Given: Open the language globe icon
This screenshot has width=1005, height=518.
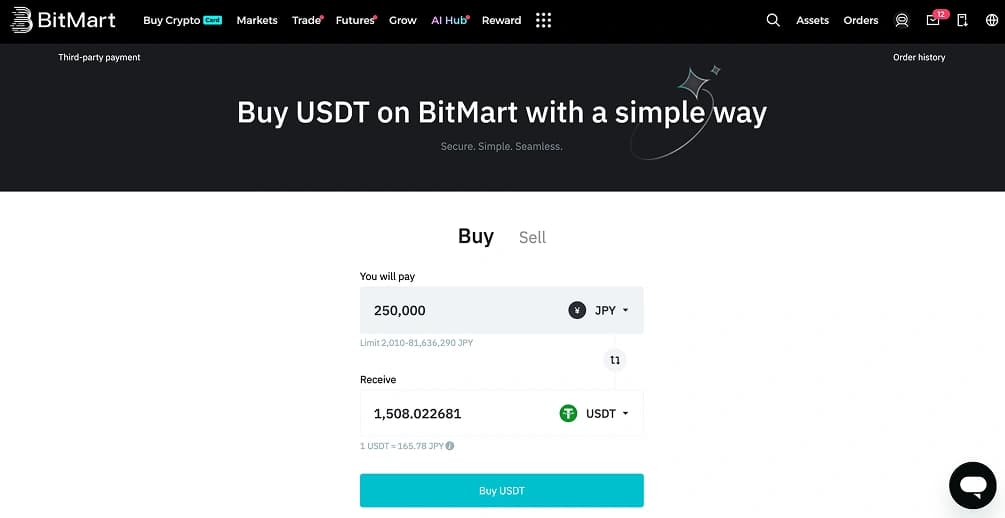Looking at the screenshot, I should 992,20.
